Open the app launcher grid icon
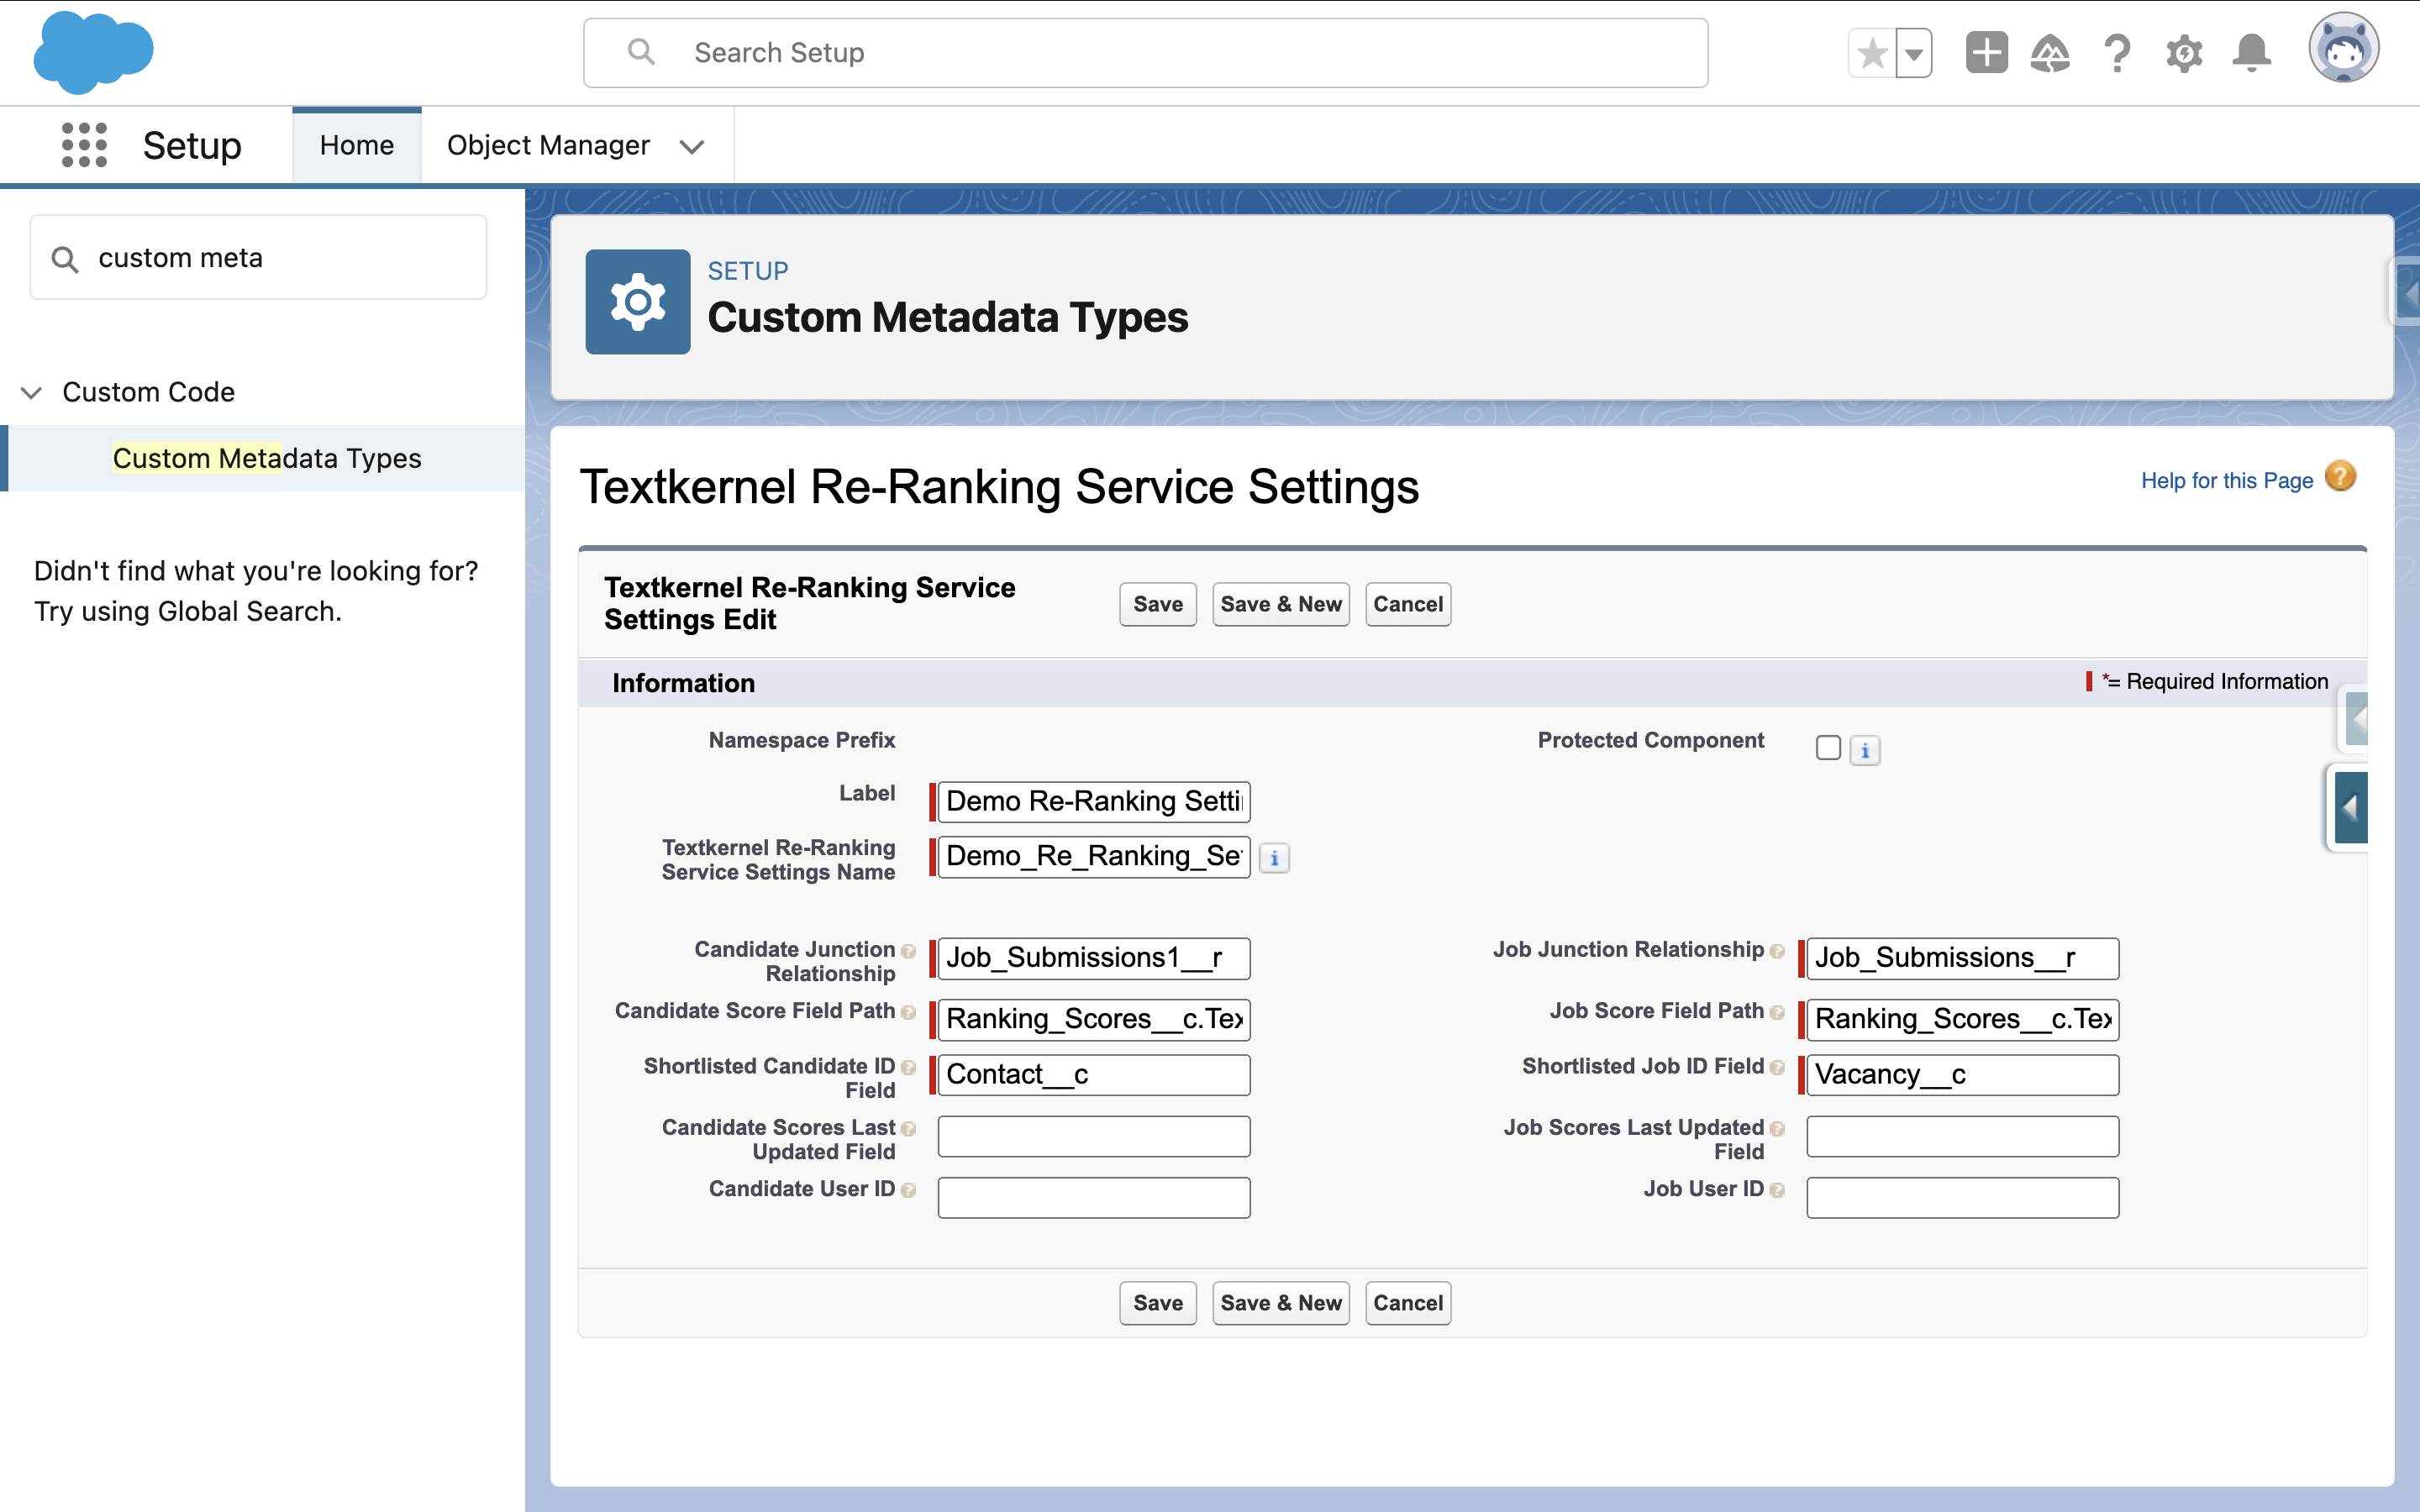The height and width of the screenshot is (1512, 2420). [80, 144]
